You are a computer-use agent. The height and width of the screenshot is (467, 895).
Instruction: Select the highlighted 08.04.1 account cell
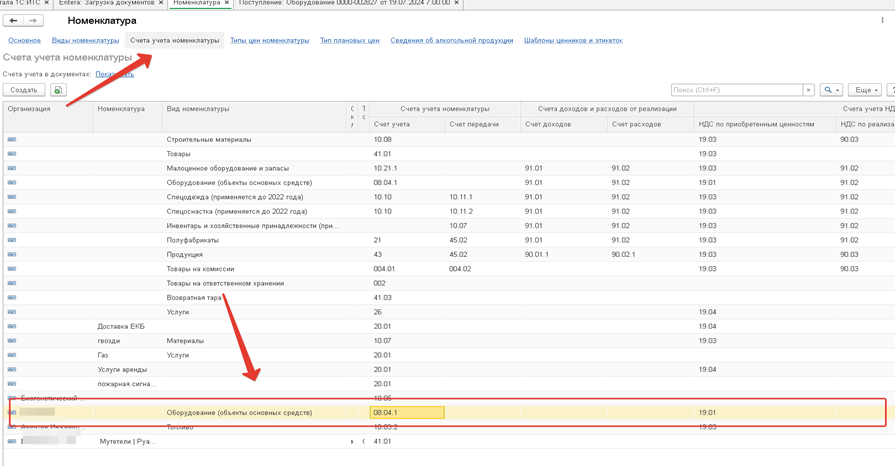[x=407, y=412]
